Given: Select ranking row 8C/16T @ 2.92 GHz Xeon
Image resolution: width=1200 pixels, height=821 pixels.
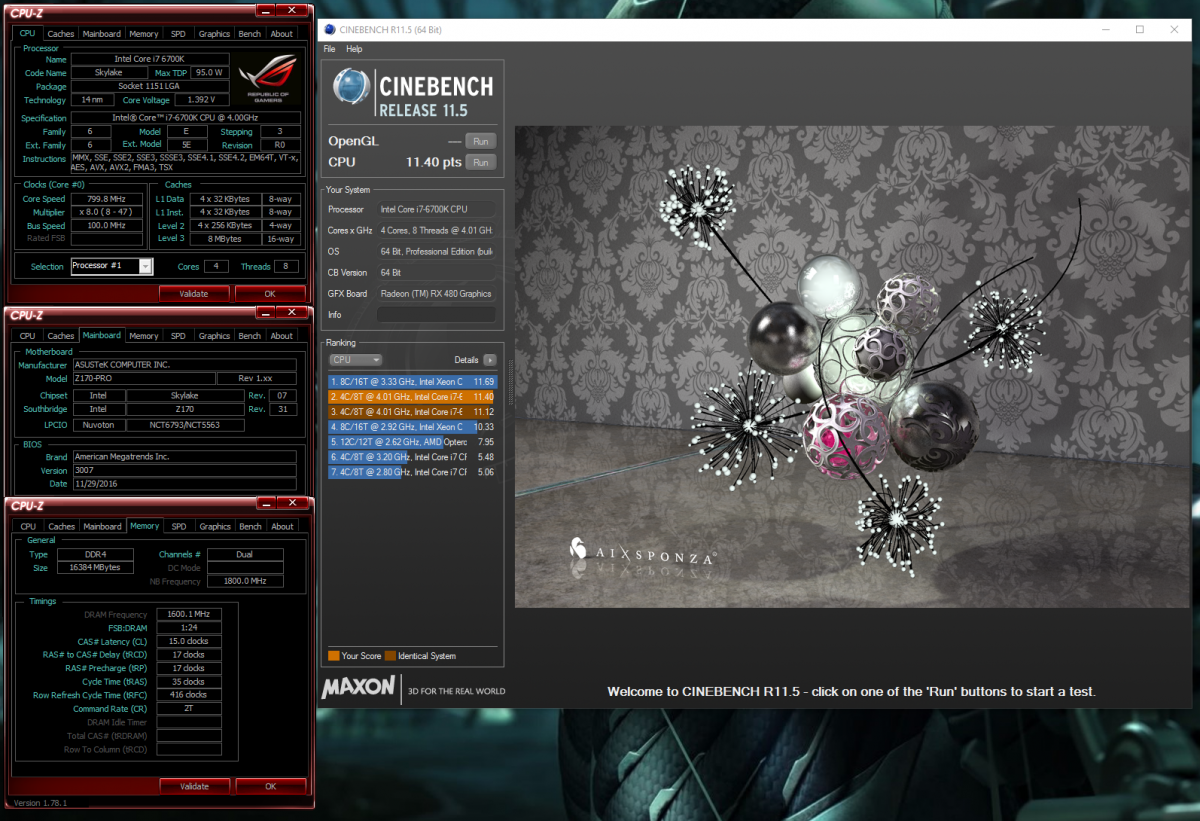Looking at the screenshot, I should (412, 427).
